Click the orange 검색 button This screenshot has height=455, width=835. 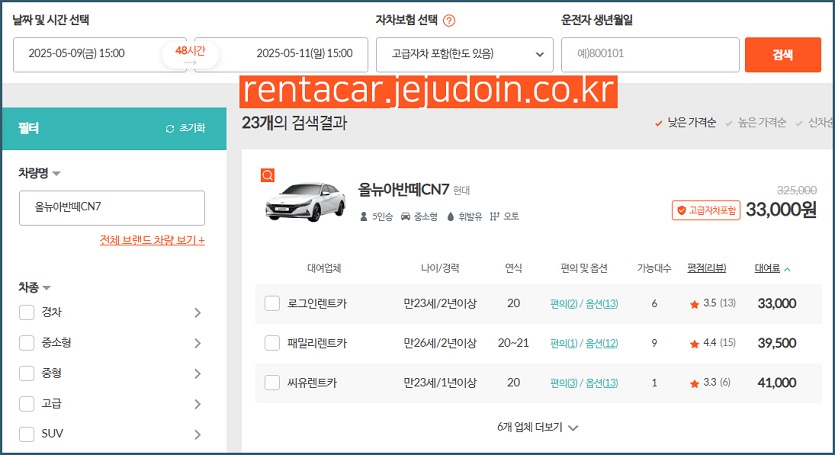[x=783, y=54]
